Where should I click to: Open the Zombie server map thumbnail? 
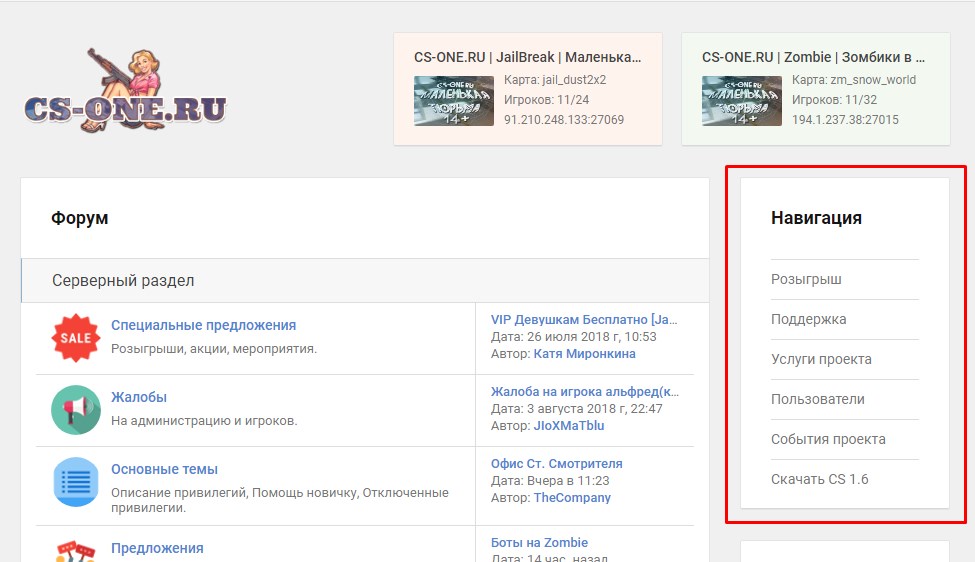[x=742, y=101]
